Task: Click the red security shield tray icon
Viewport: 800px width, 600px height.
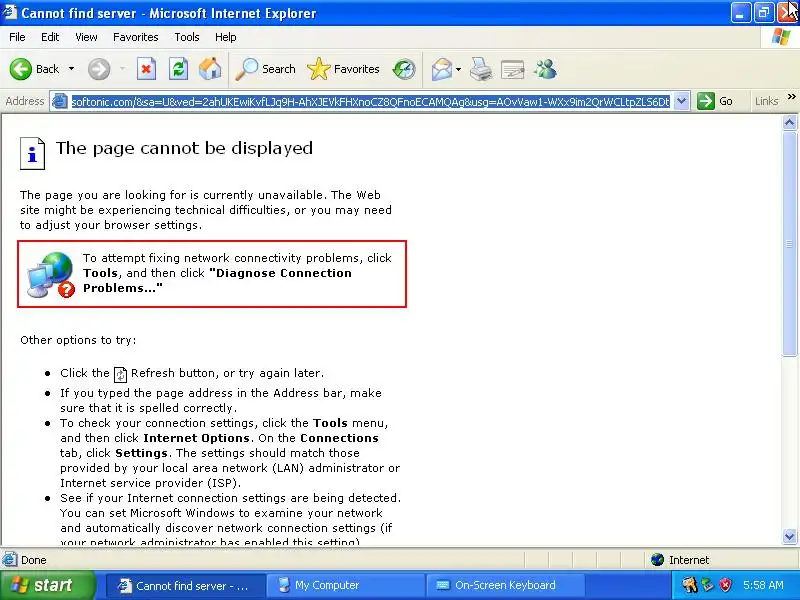Action: [725, 585]
